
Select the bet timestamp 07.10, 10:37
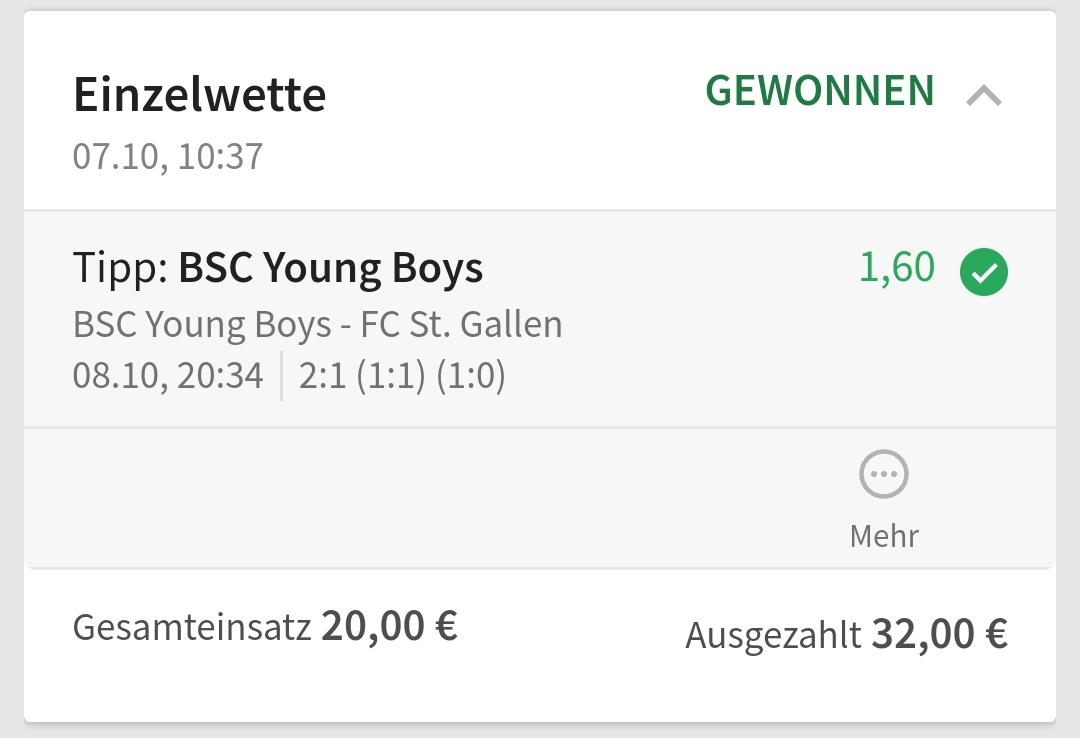tap(168, 156)
